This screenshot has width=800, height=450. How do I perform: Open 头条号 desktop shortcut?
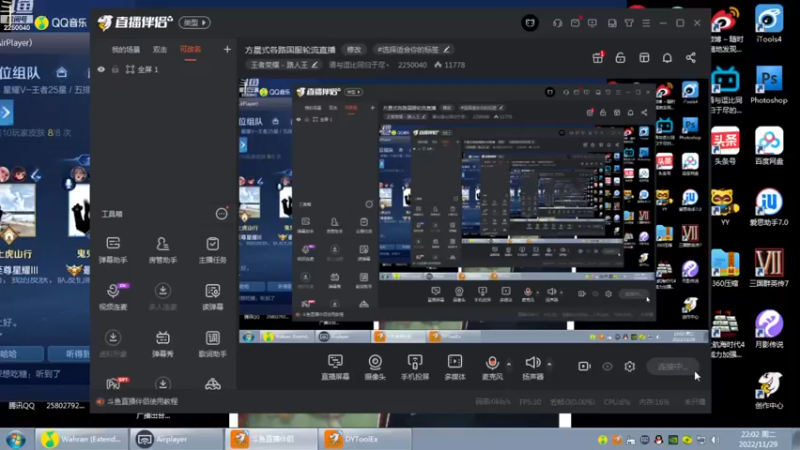[x=725, y=146]
